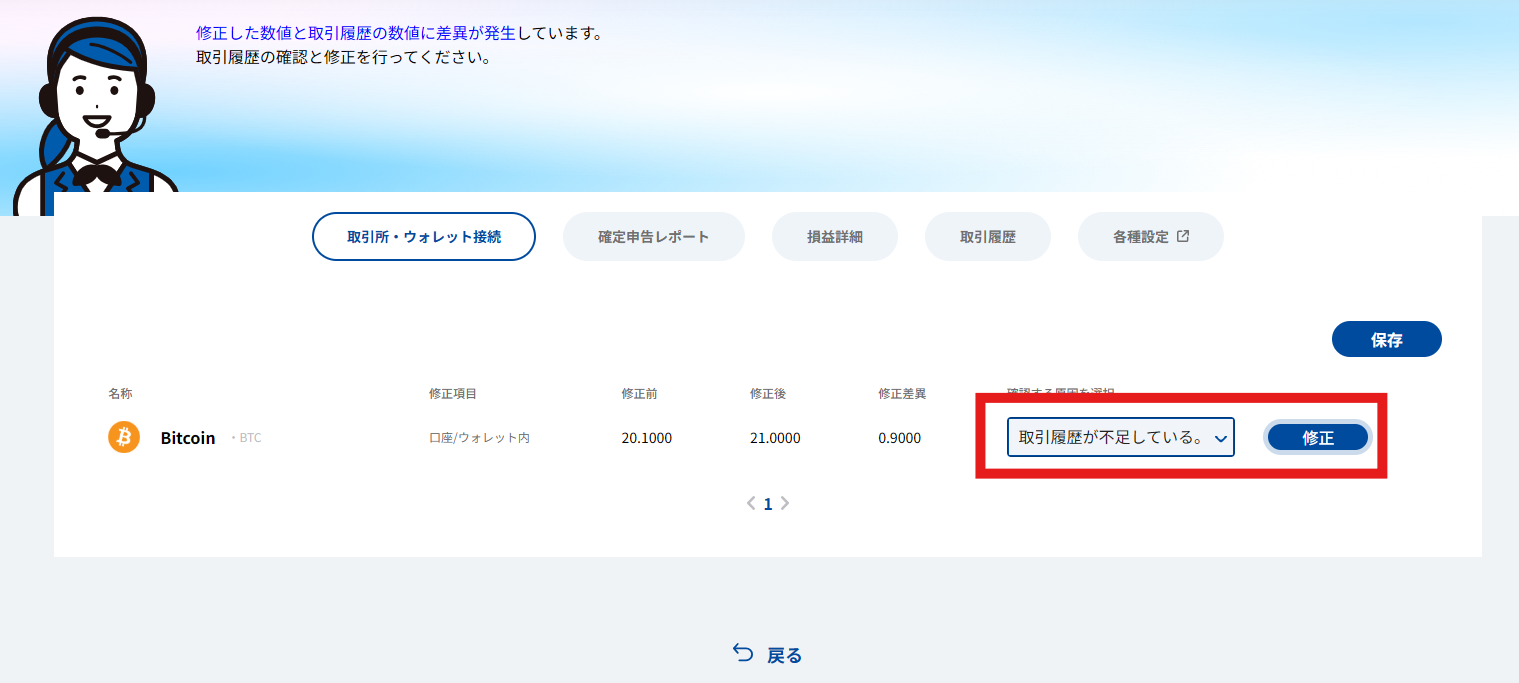The image size is (1519, 683).
Task: Click the 修正後 column header
Action: pyautogui.click(x=768, y=394)
